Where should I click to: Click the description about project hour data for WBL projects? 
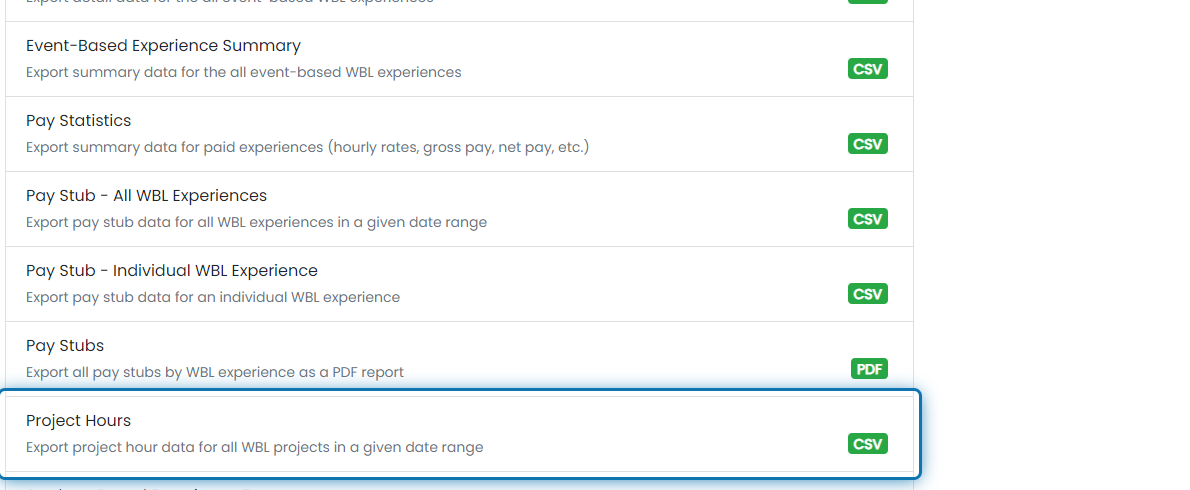(254, 448)
